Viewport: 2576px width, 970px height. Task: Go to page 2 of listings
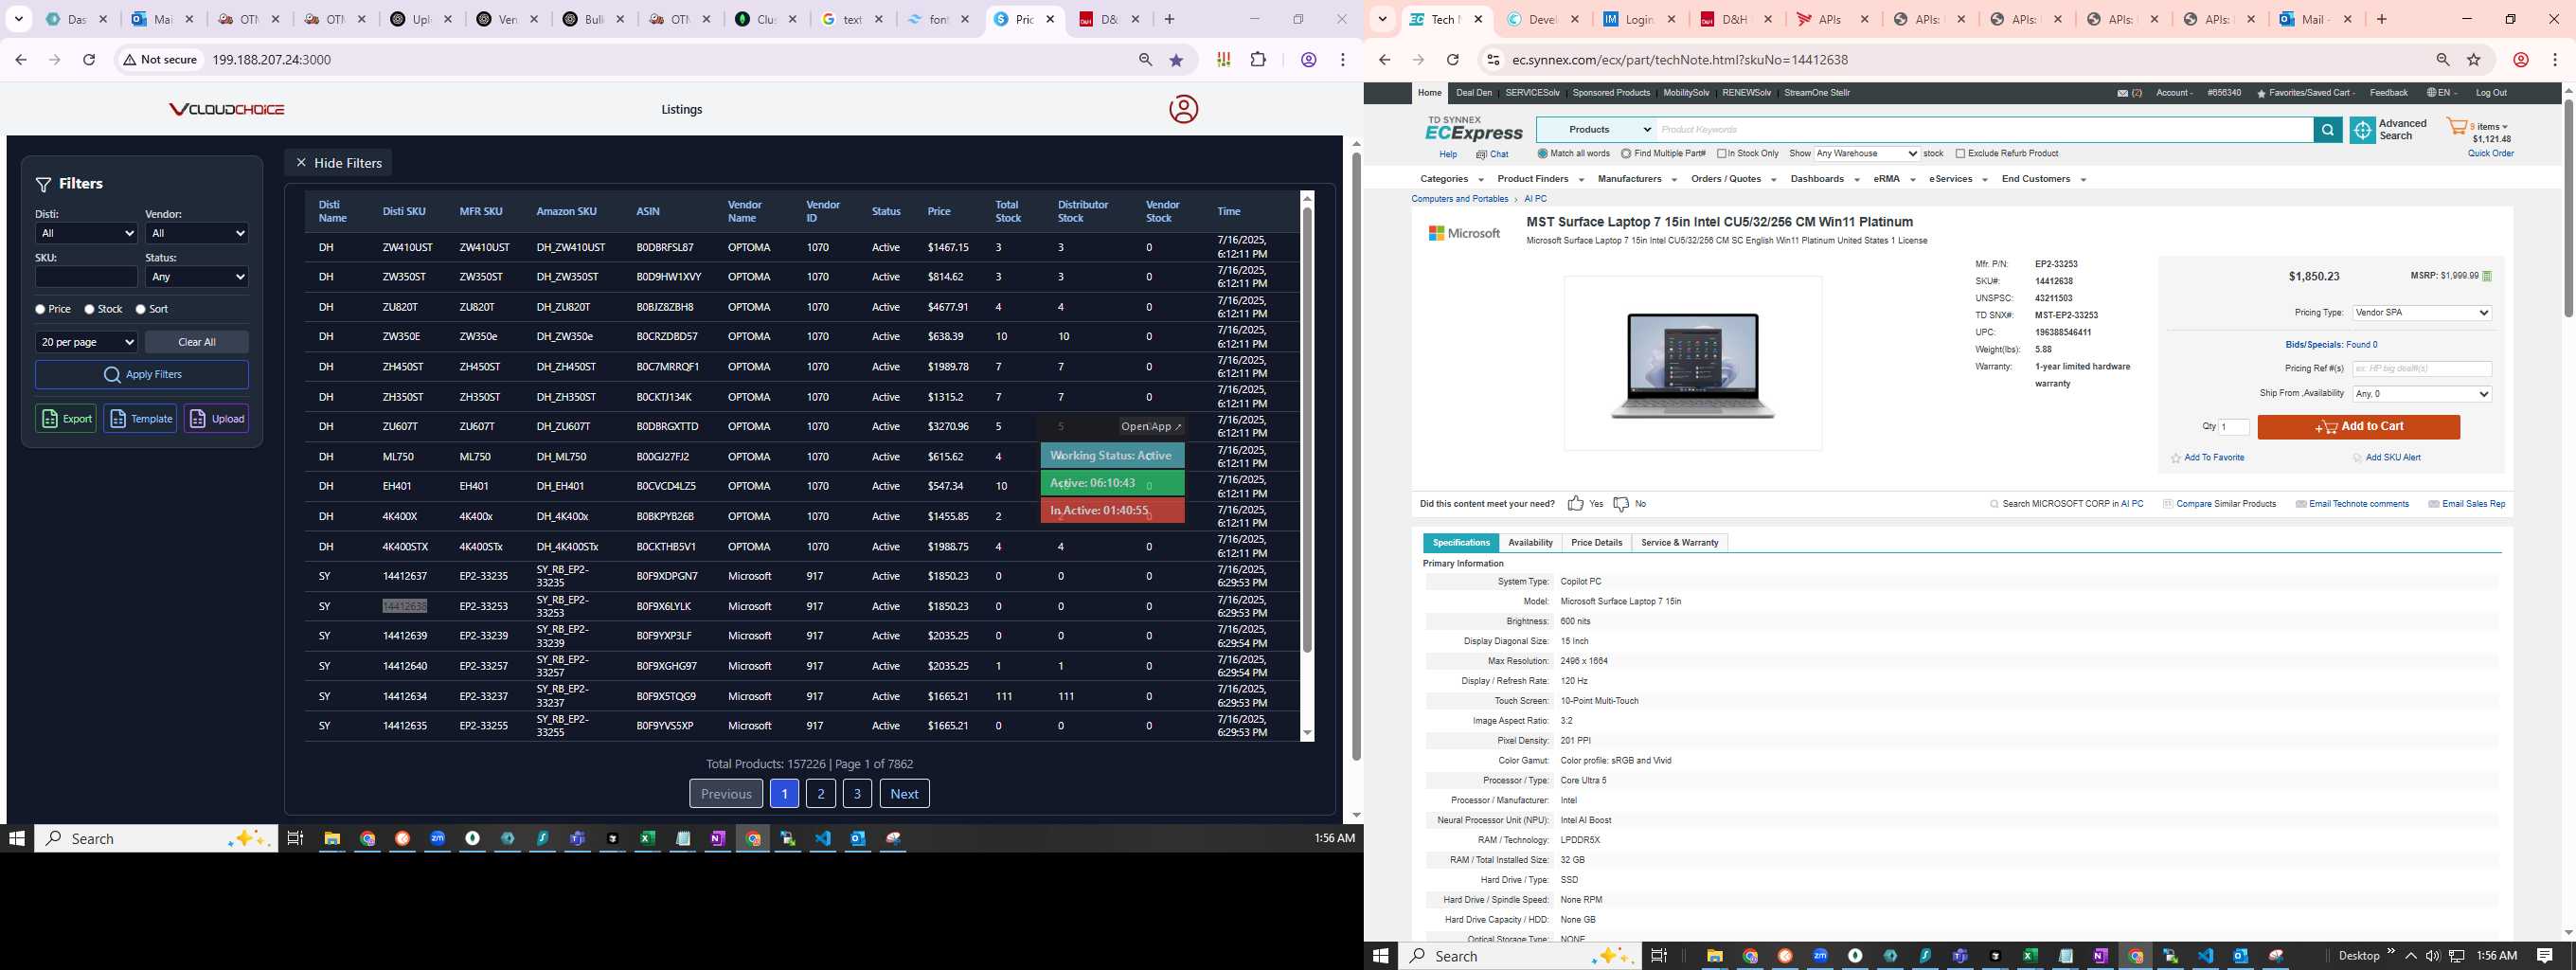(820, 794)
